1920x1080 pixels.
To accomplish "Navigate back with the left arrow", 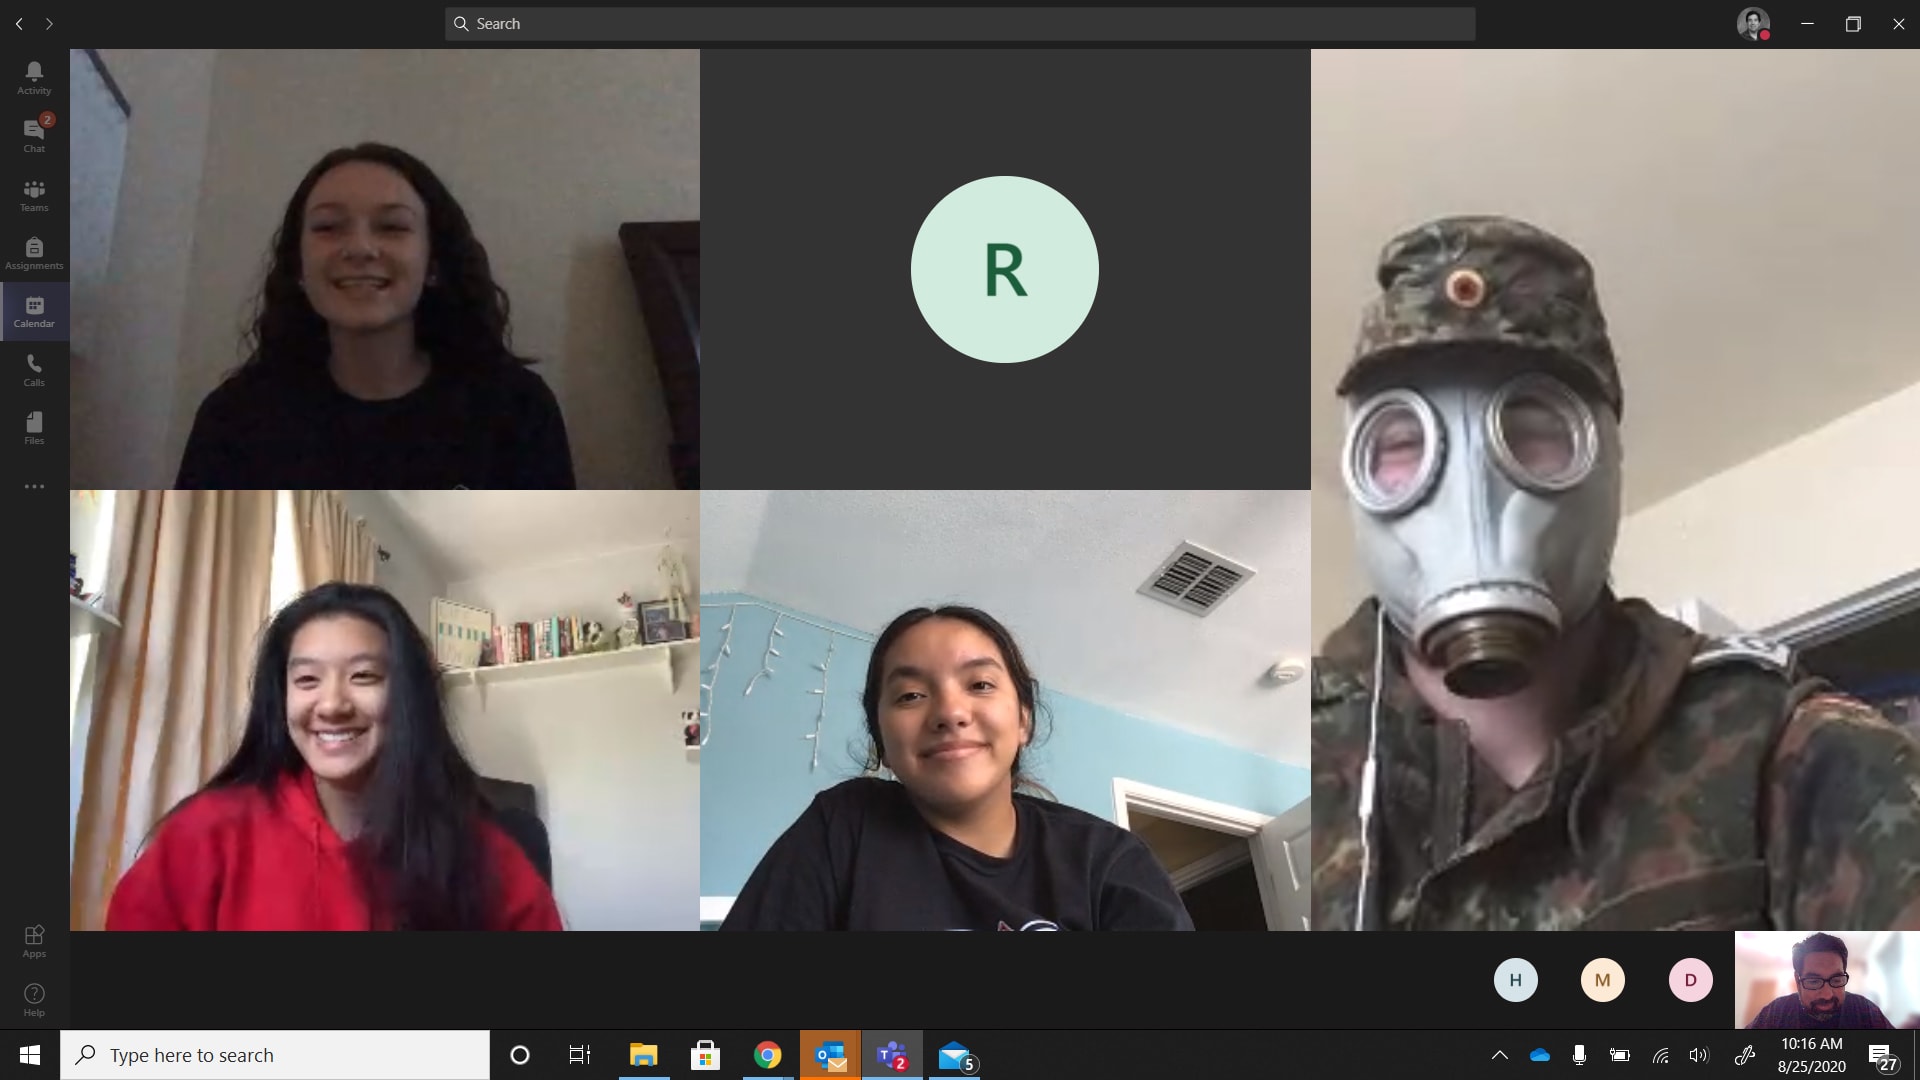I will coord(19,24).
